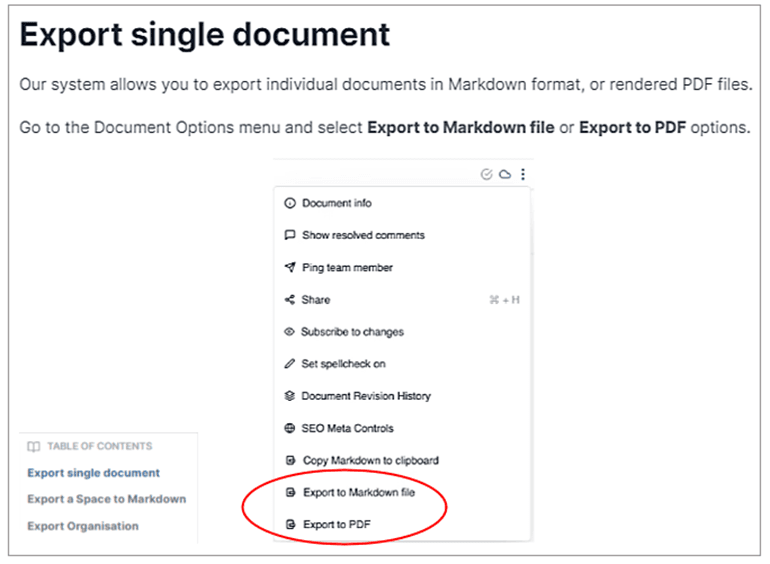Click bold Export to PDF text in paragraph
Viewport: 770px width, 564px height.
(x=633, y=128)
